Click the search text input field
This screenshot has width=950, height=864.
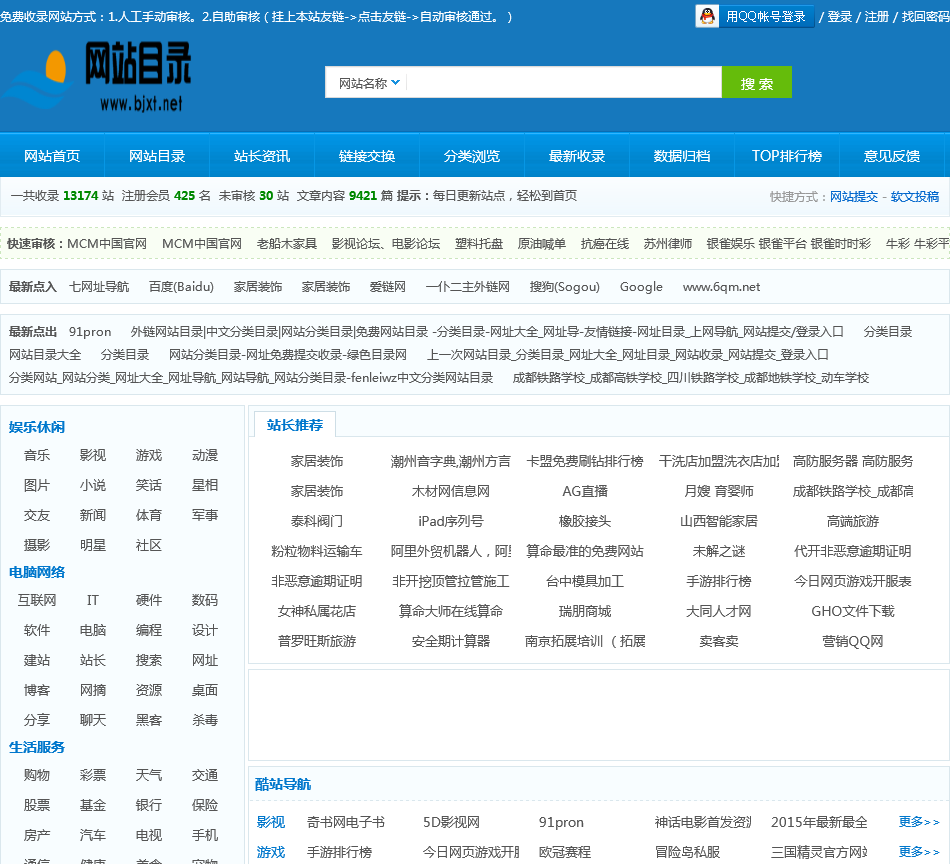563,83
